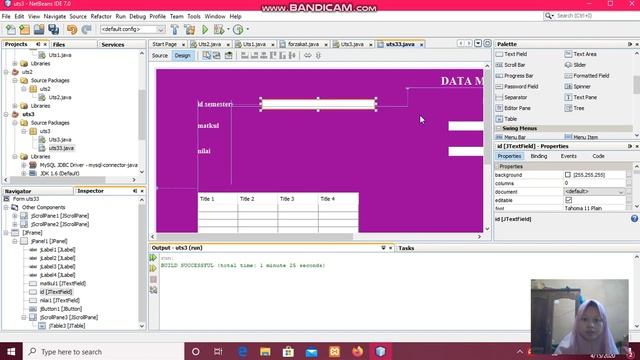
Task: Switch to Source view
Action: pos(160,56)
